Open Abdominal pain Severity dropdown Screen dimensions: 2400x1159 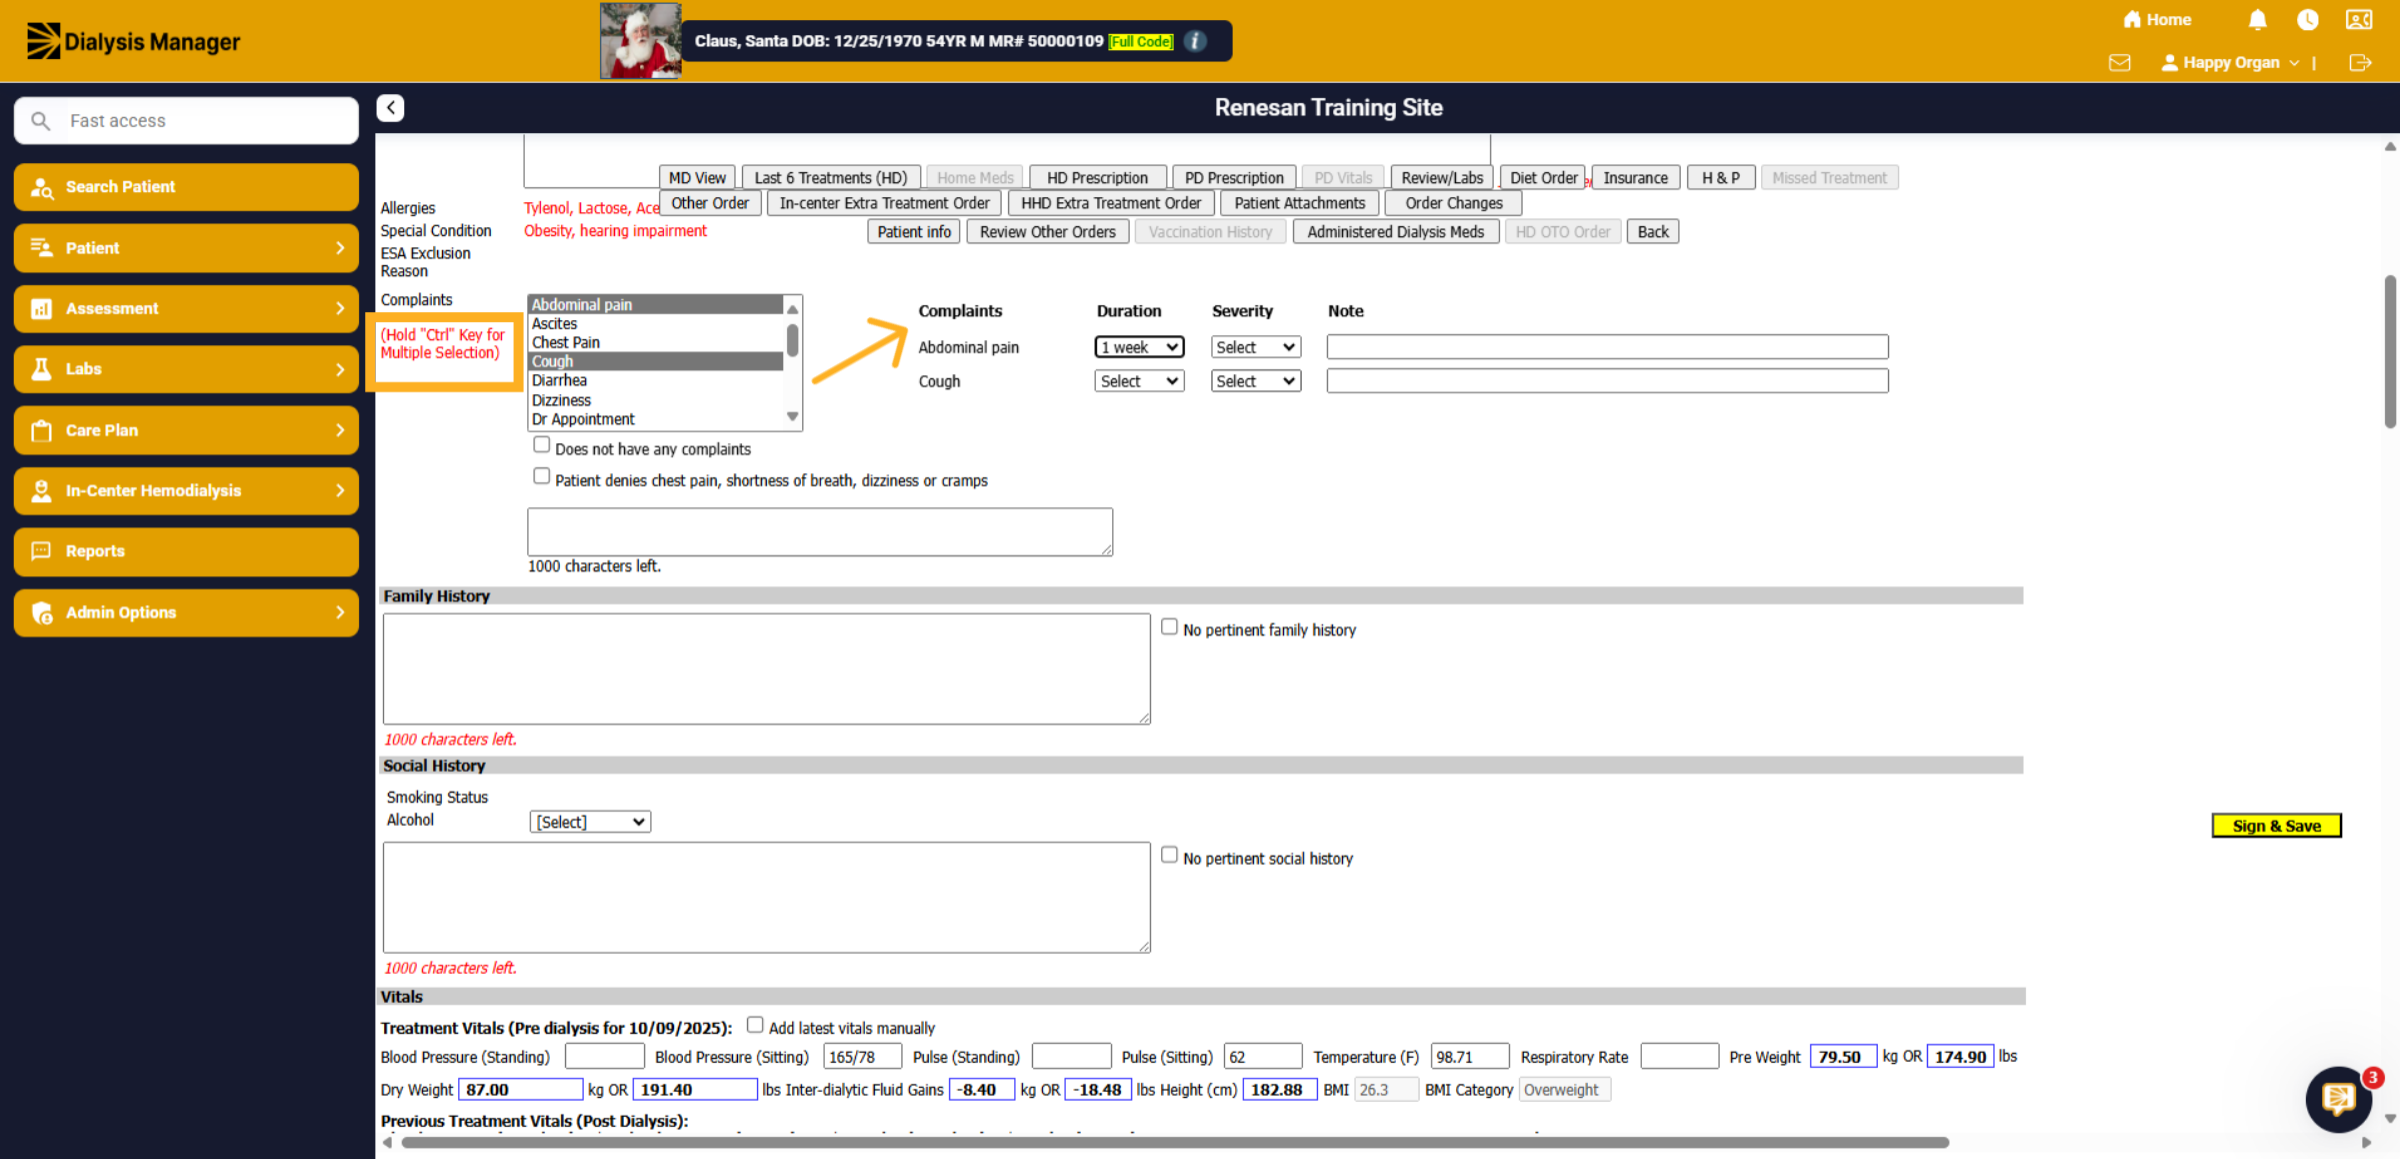click(x=1255, y=347)
